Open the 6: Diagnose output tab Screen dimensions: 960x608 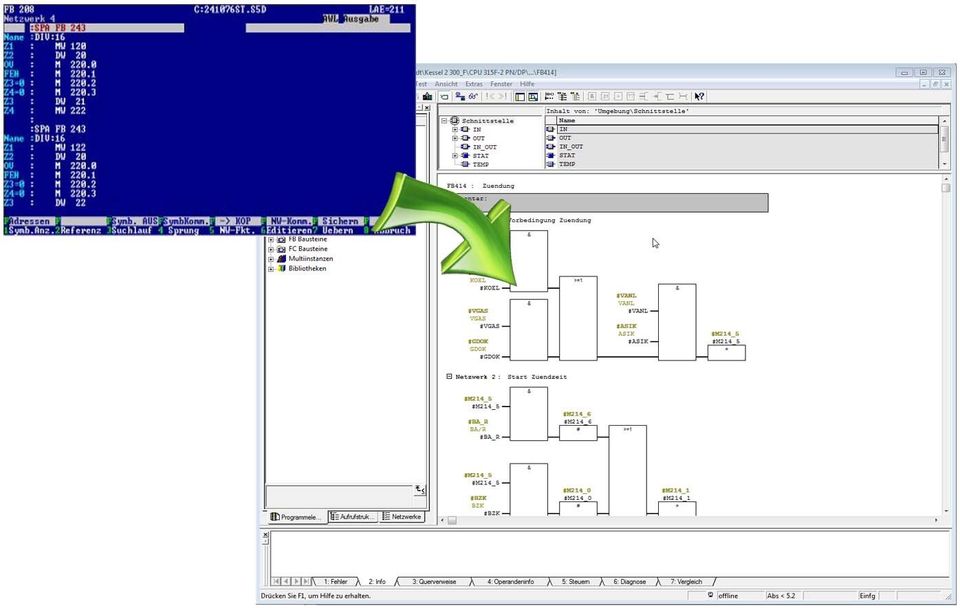(629, 582)
